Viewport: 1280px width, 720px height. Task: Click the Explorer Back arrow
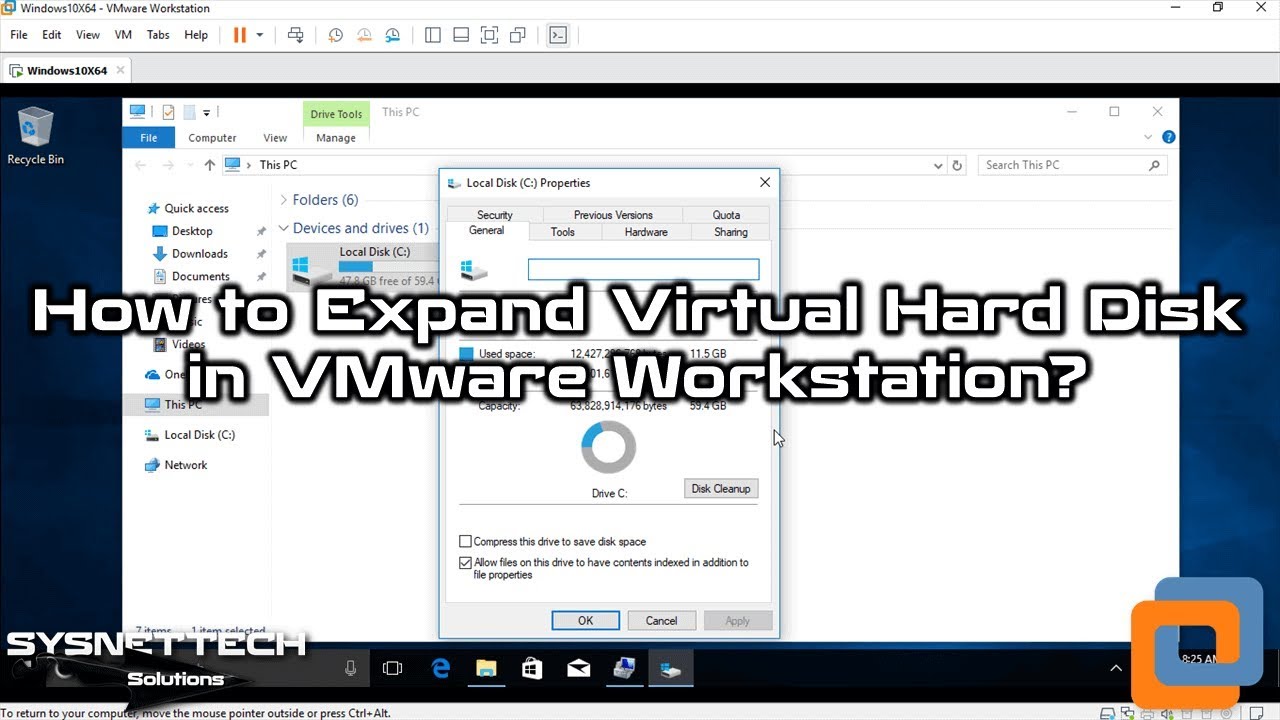pos(141,165)
